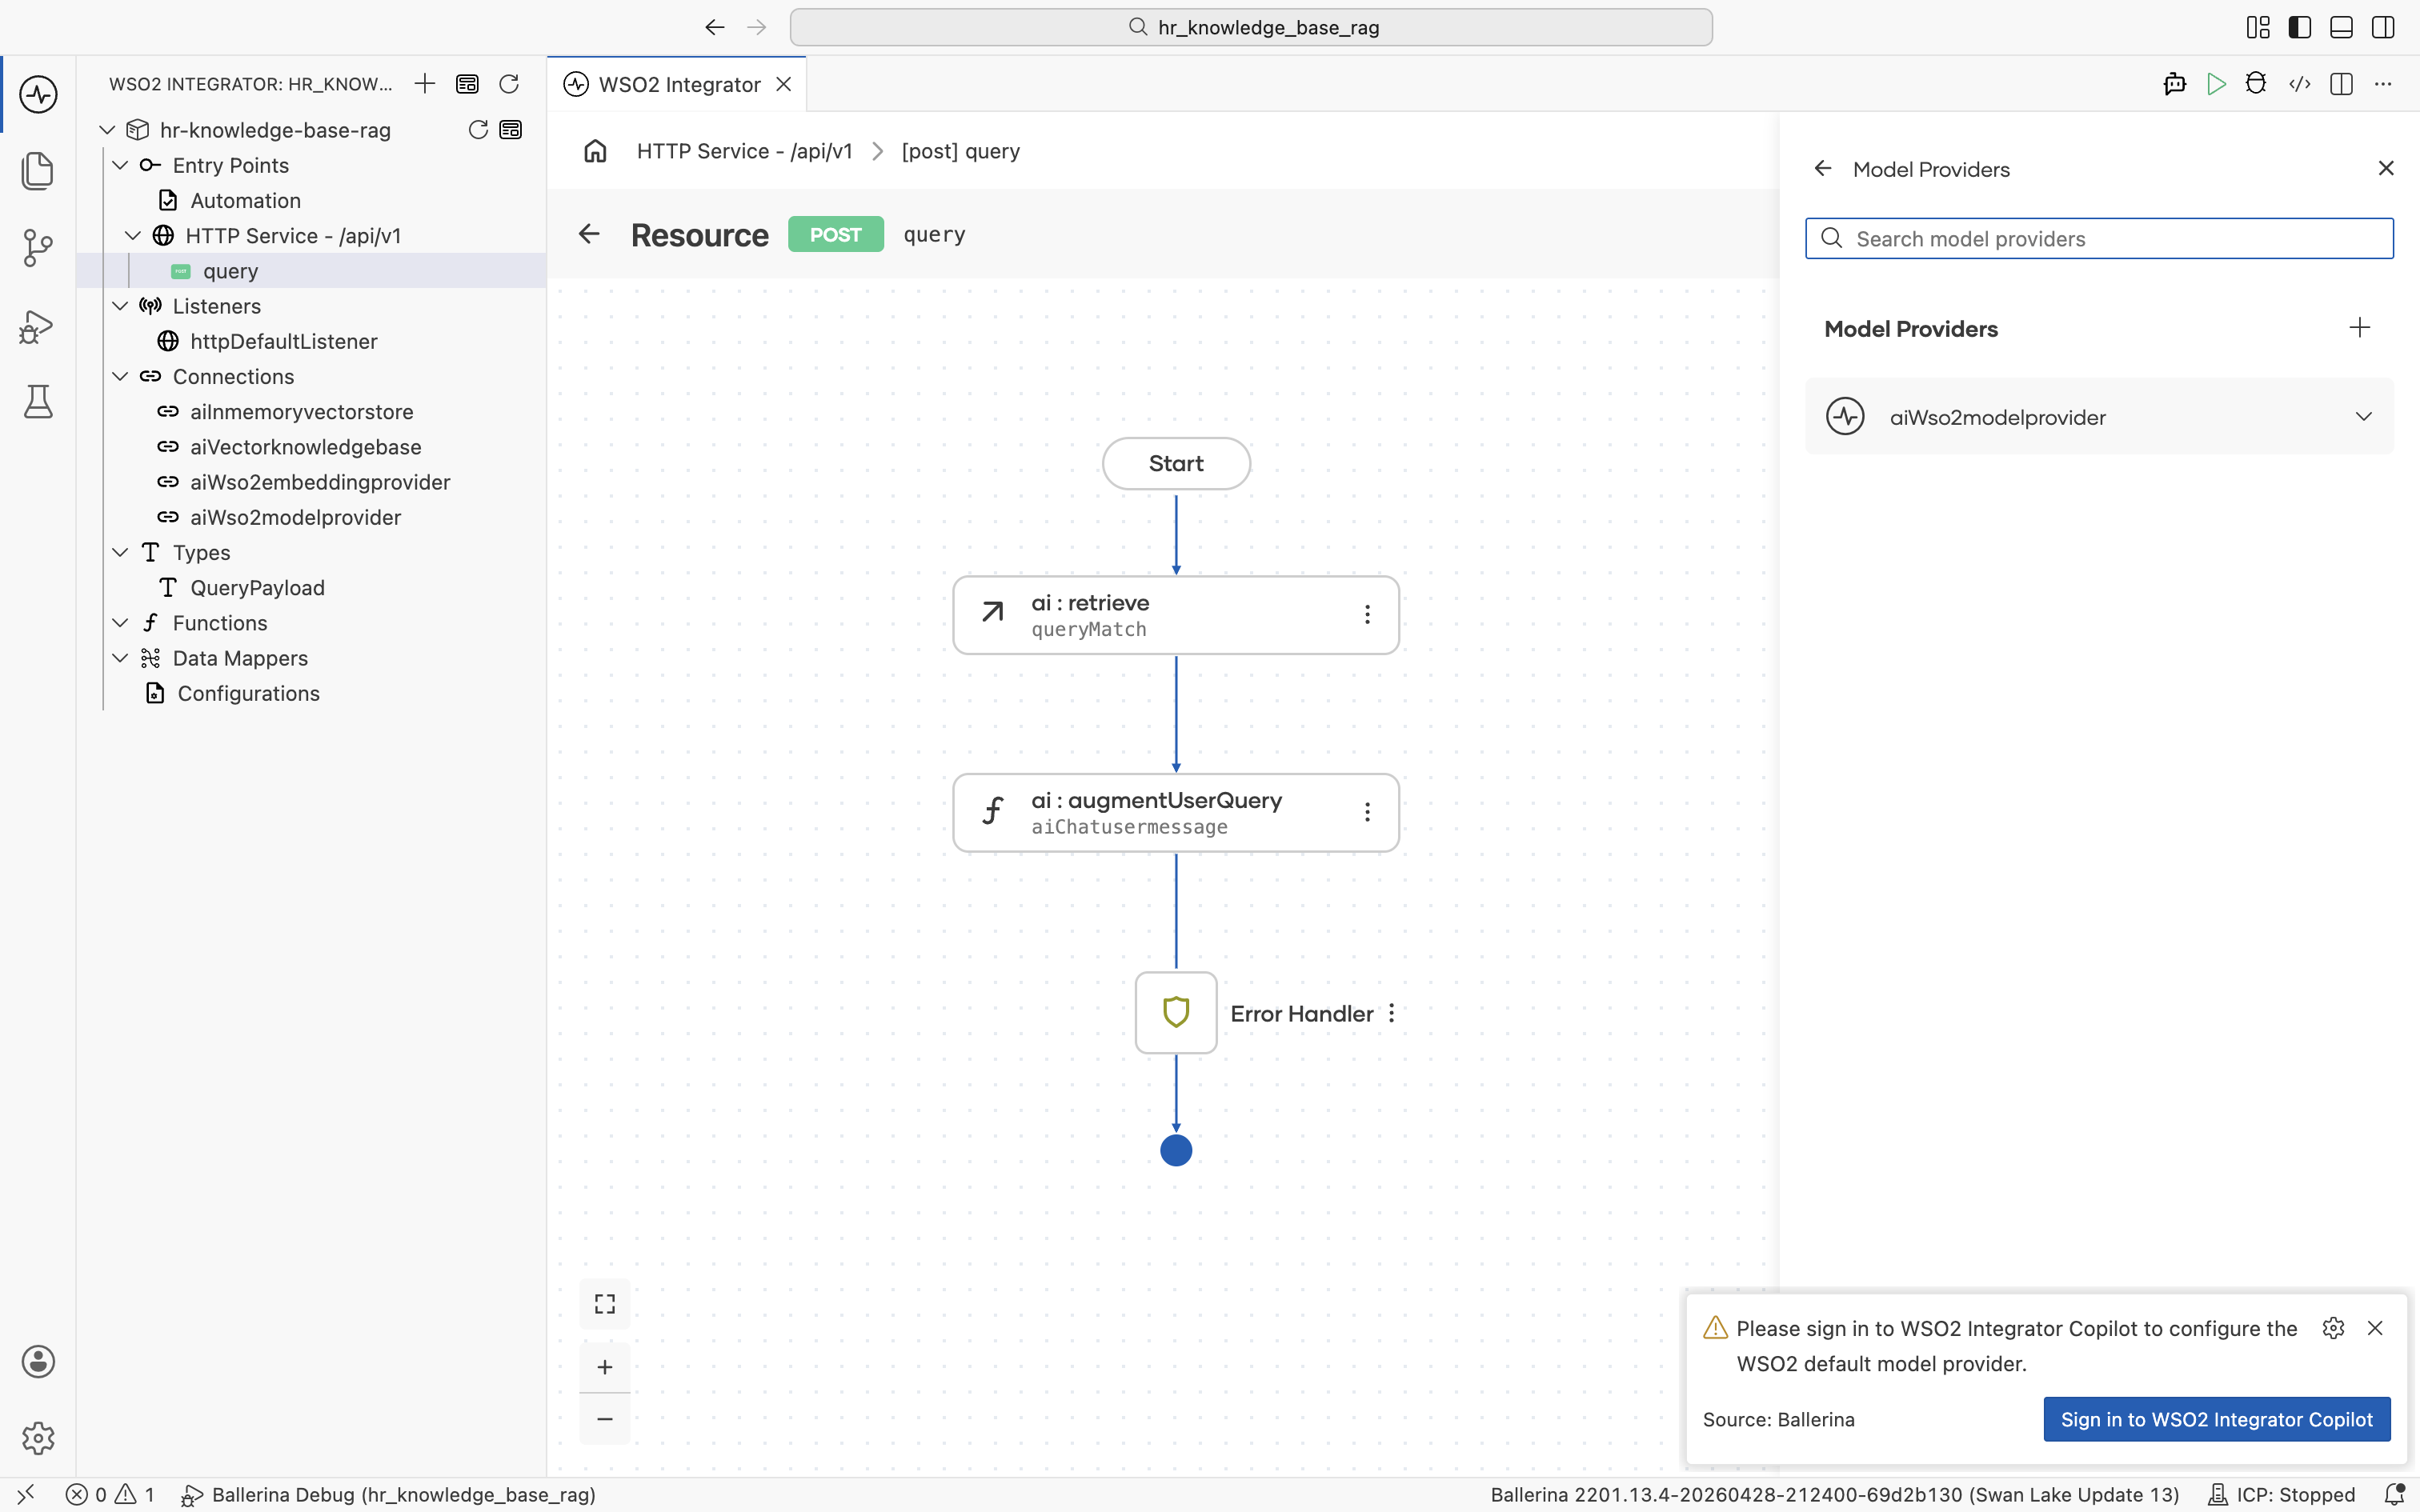Collapse the Functions section
This screenshot has width=2420, height=1512.
click(x=120, y=623)
